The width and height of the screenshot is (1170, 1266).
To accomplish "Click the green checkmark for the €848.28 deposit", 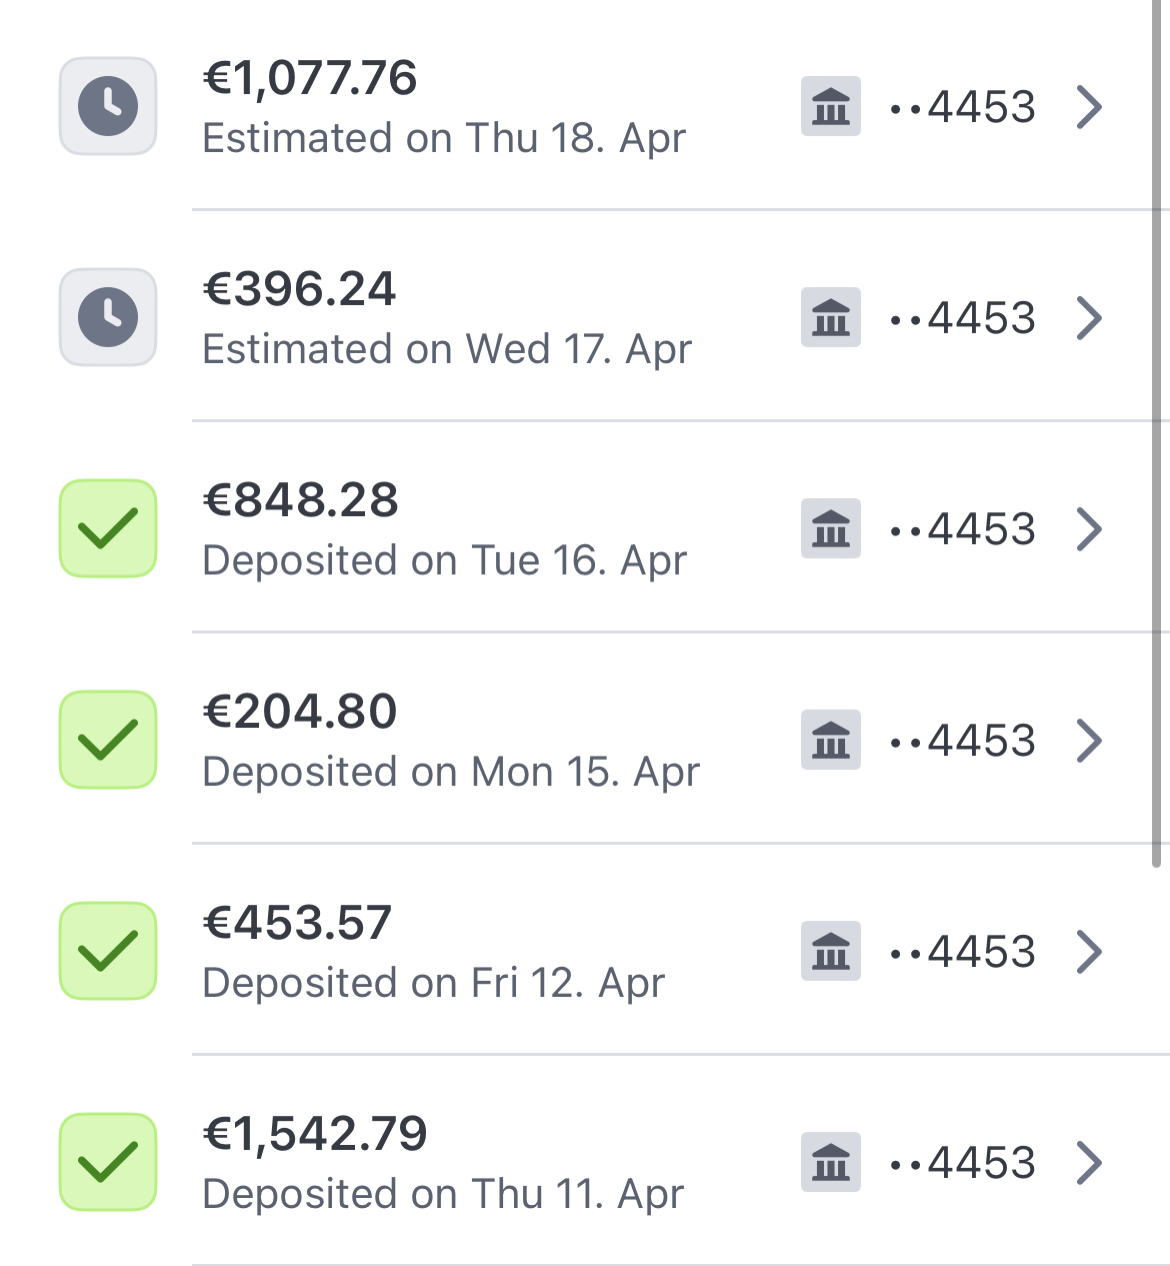I will [108, 528].
